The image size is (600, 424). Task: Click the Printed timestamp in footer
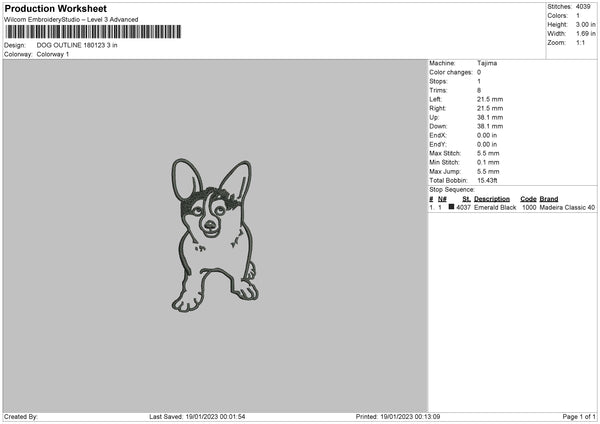398,416
